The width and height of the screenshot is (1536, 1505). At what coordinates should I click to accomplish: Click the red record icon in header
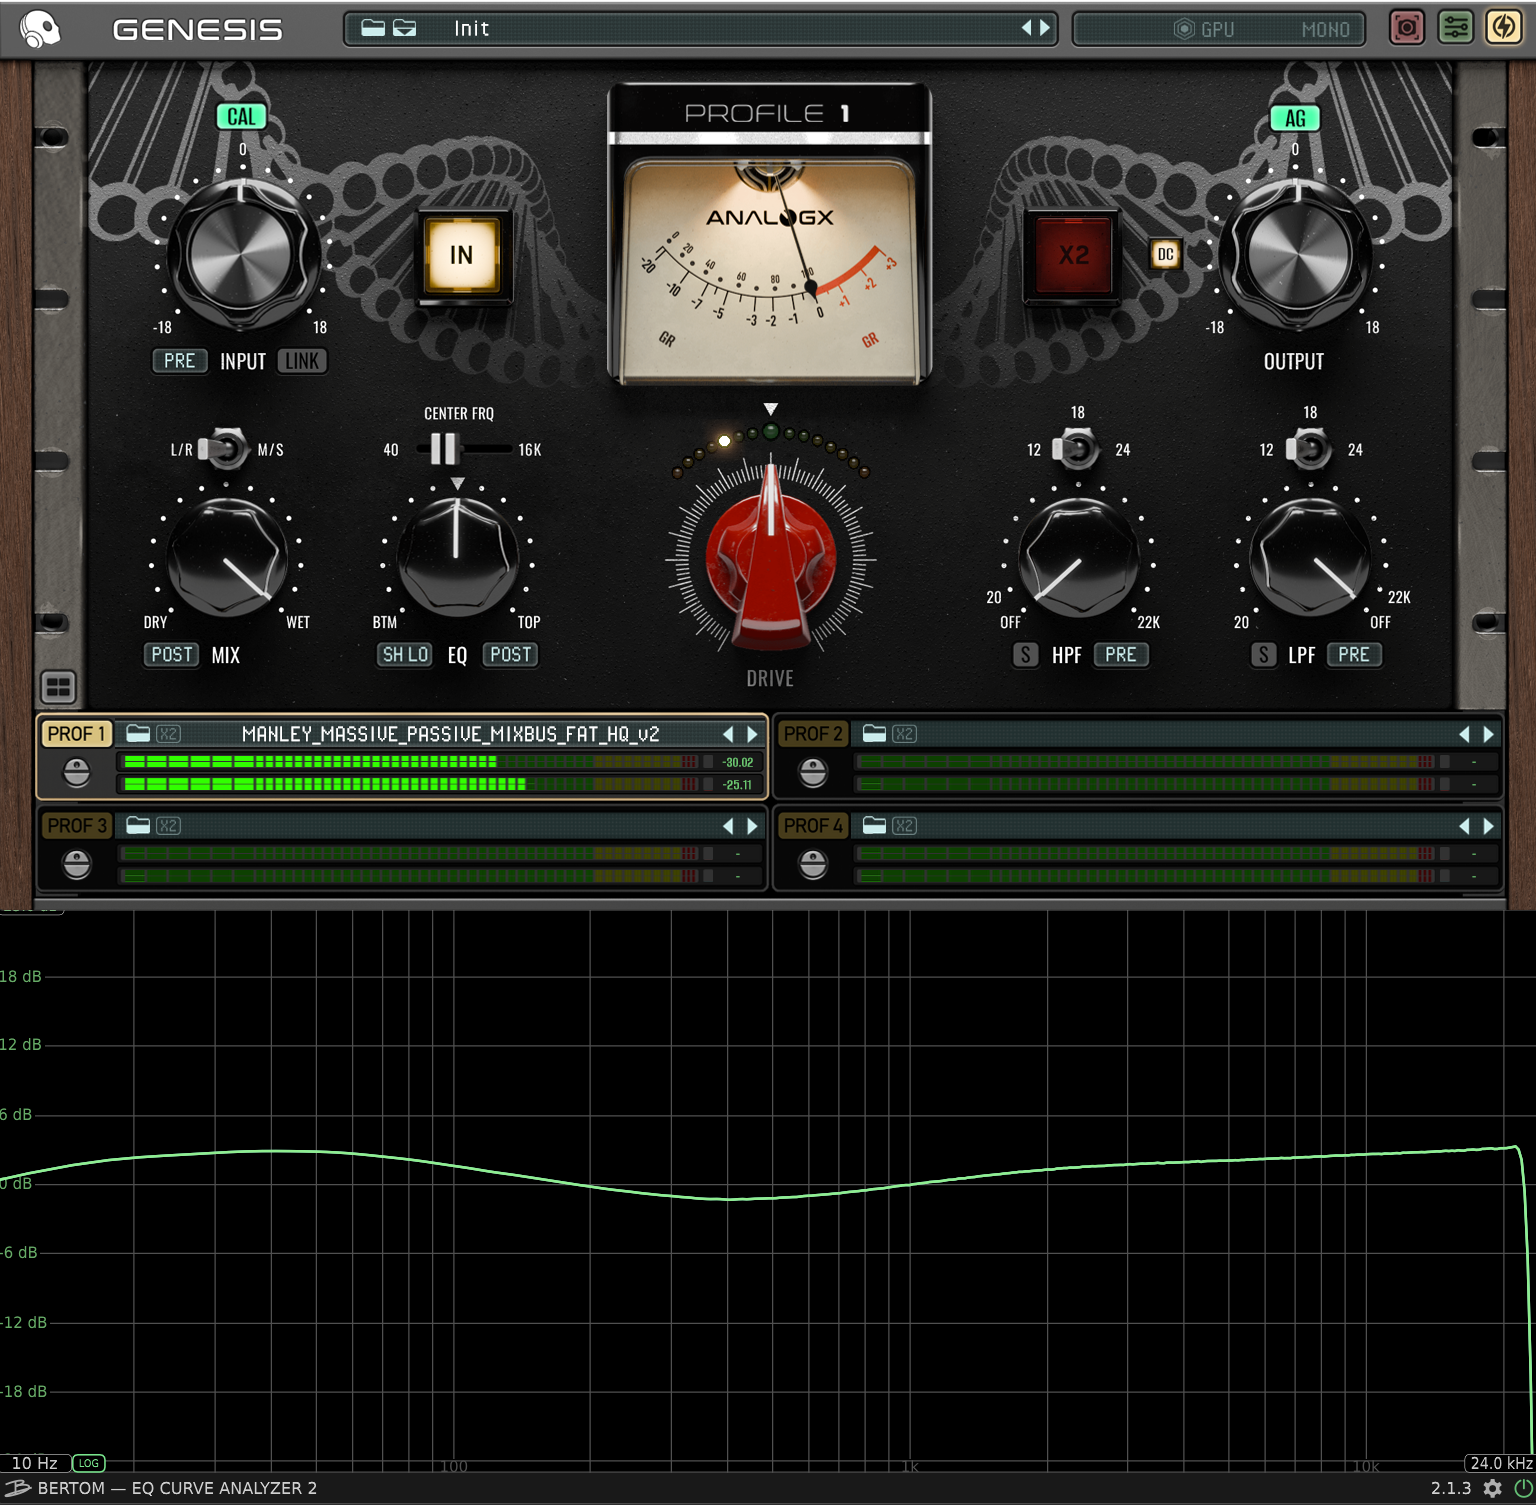(x=1407, y=28)
